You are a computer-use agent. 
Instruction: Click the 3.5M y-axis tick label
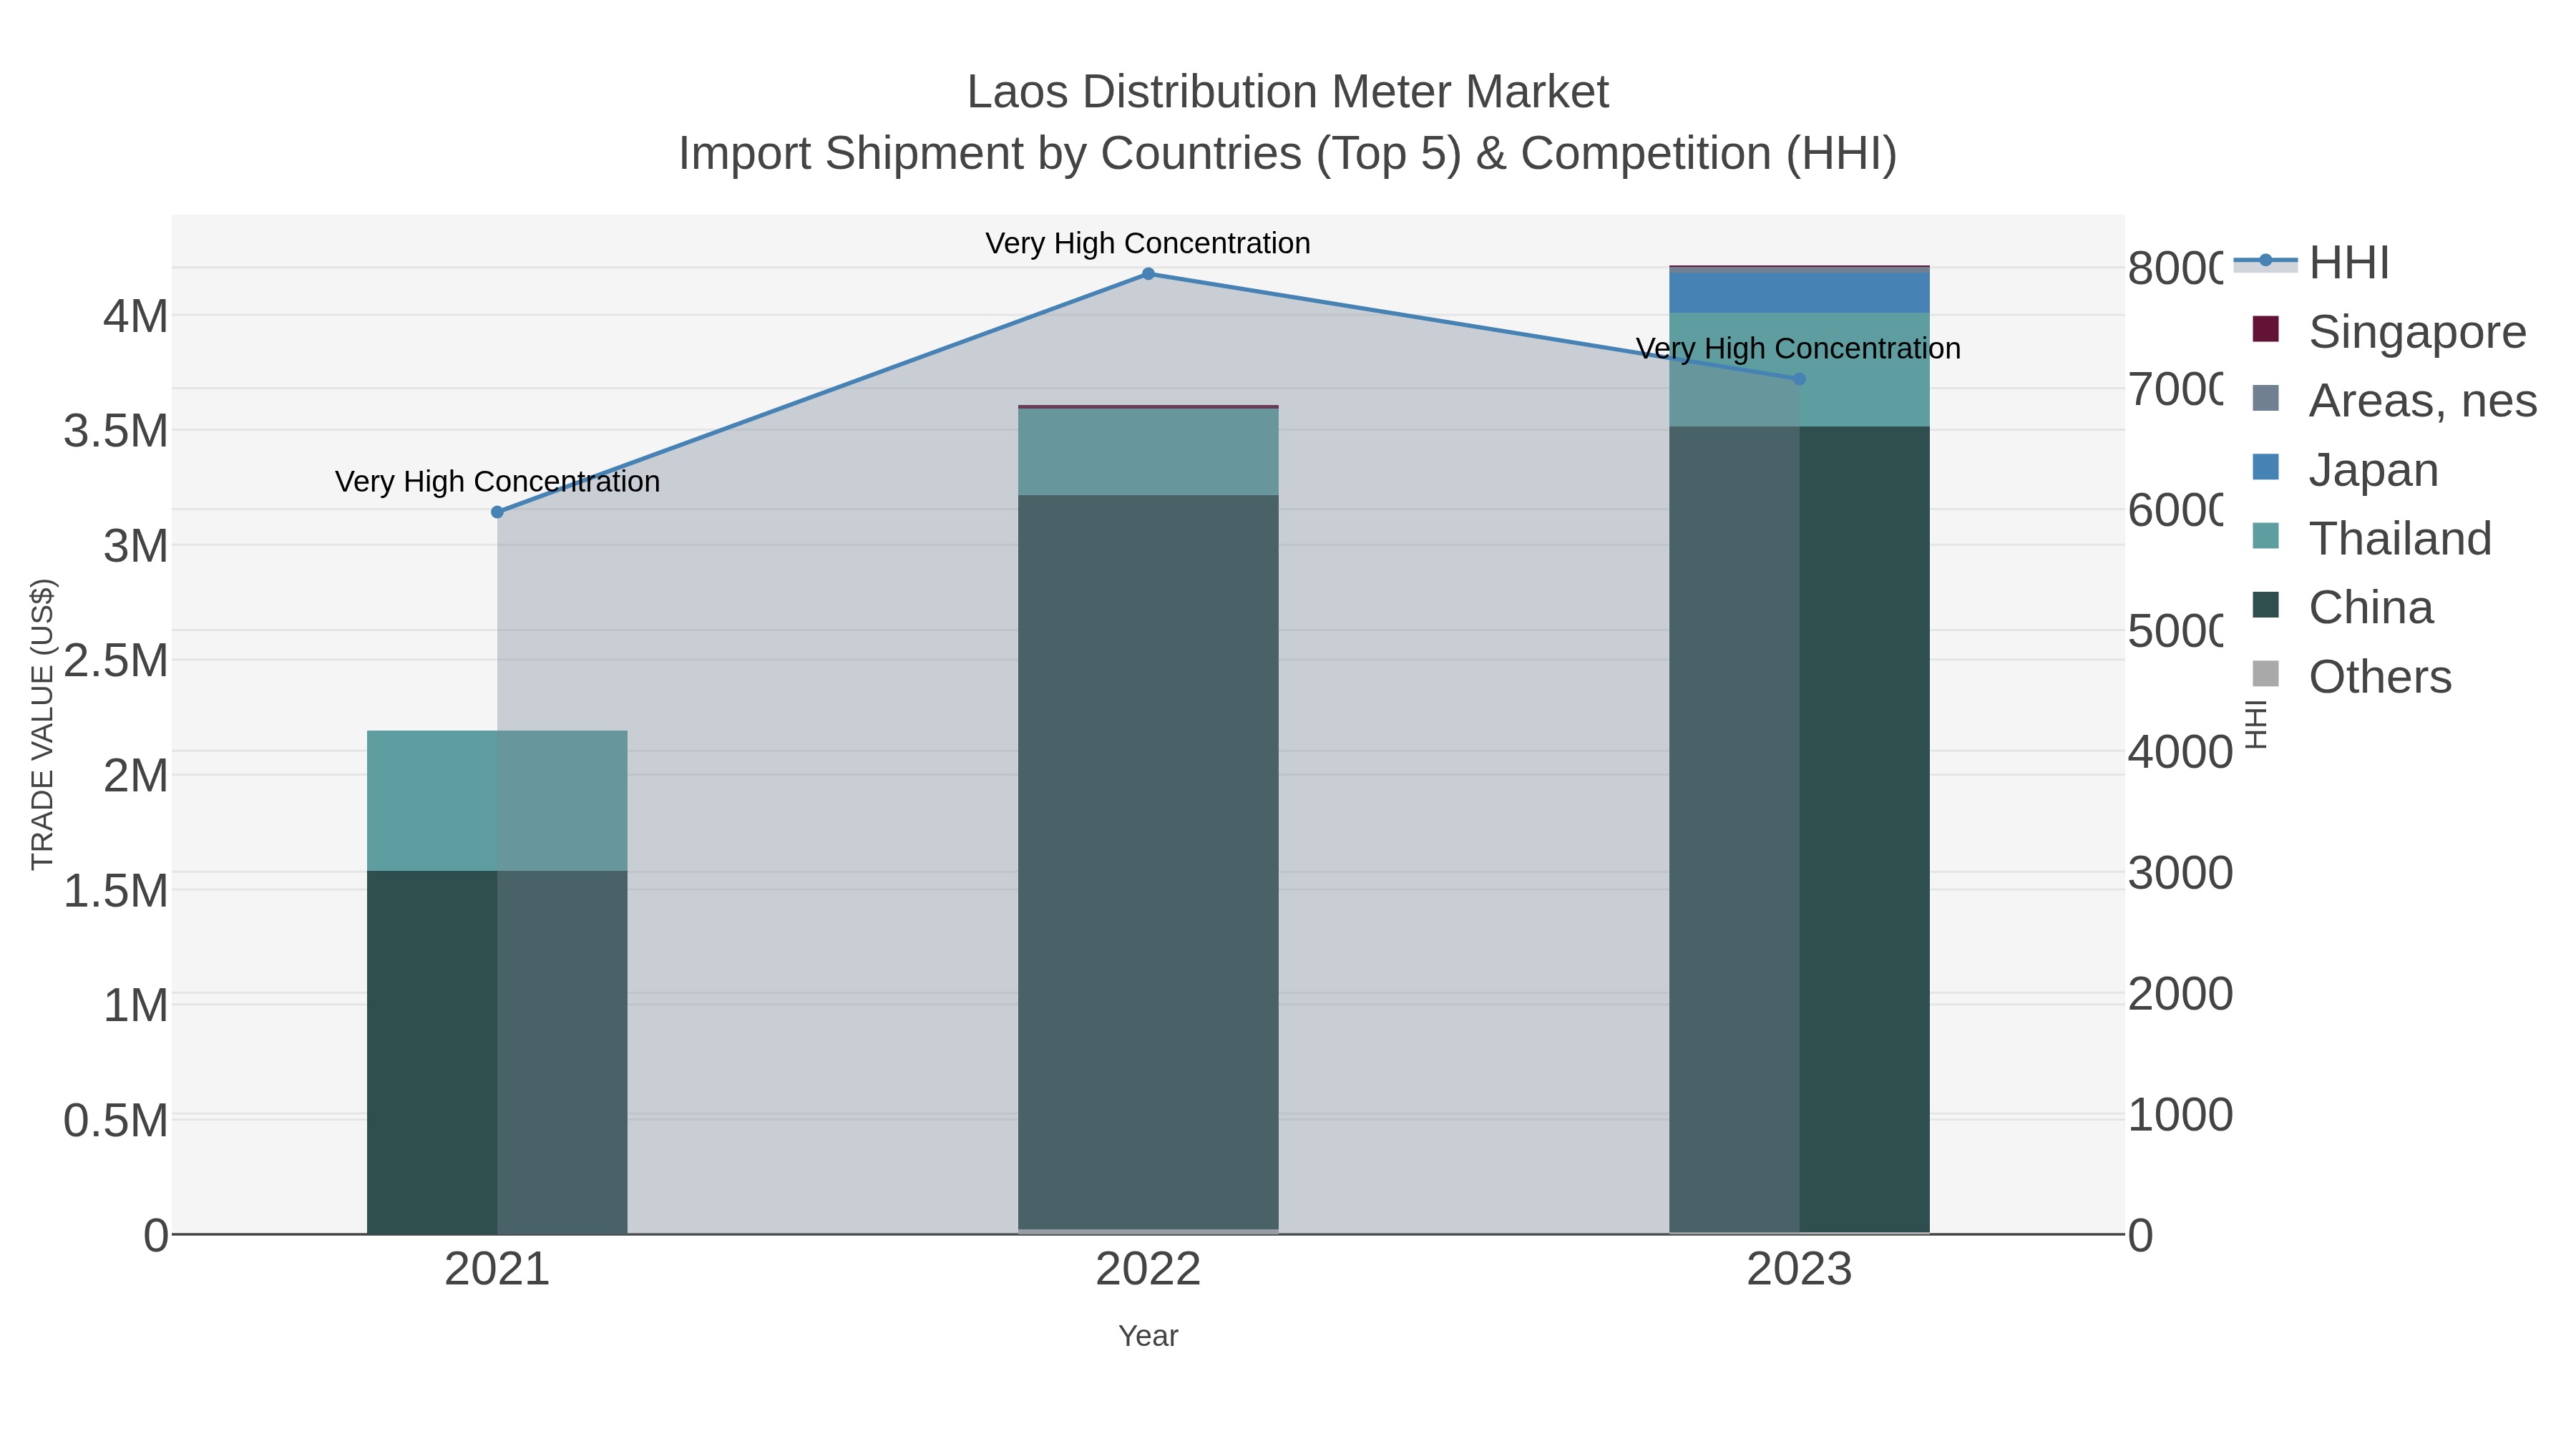116,432
